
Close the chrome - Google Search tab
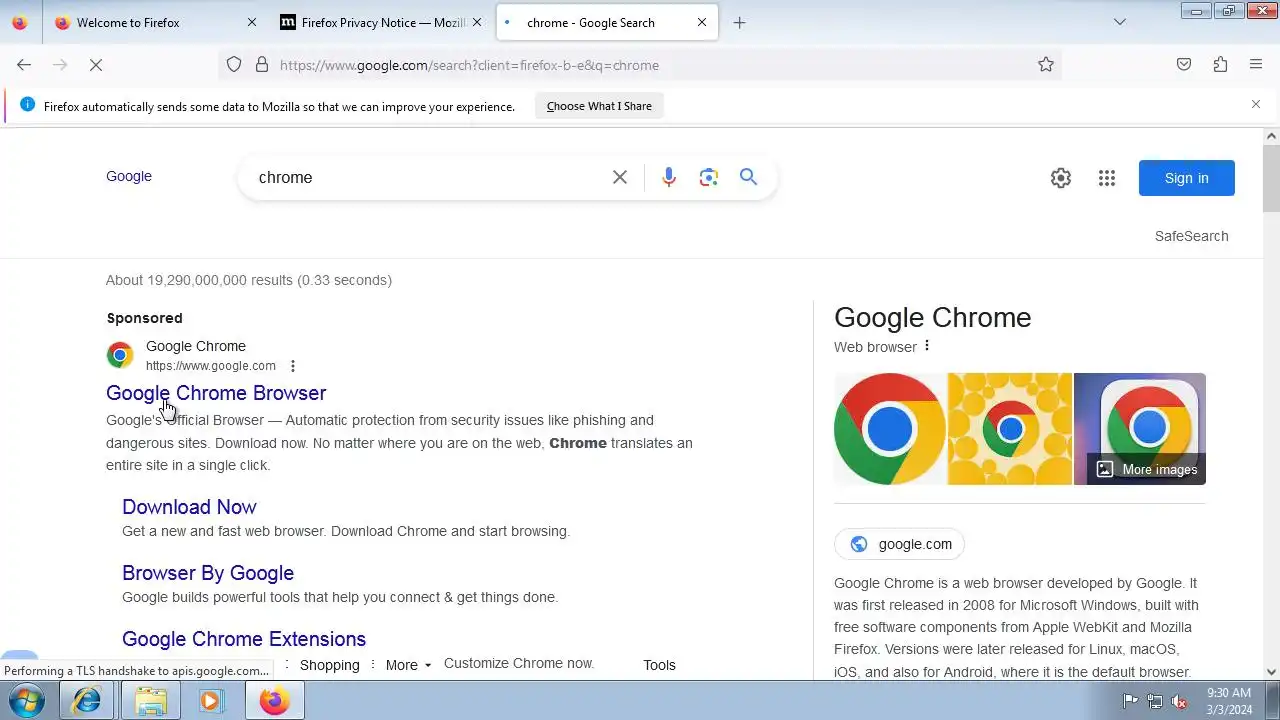click(x=702, y=22)
